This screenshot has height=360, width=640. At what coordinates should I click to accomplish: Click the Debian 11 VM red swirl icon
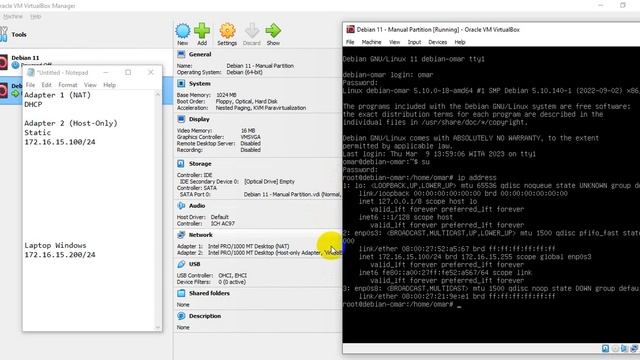coord(3,62)
